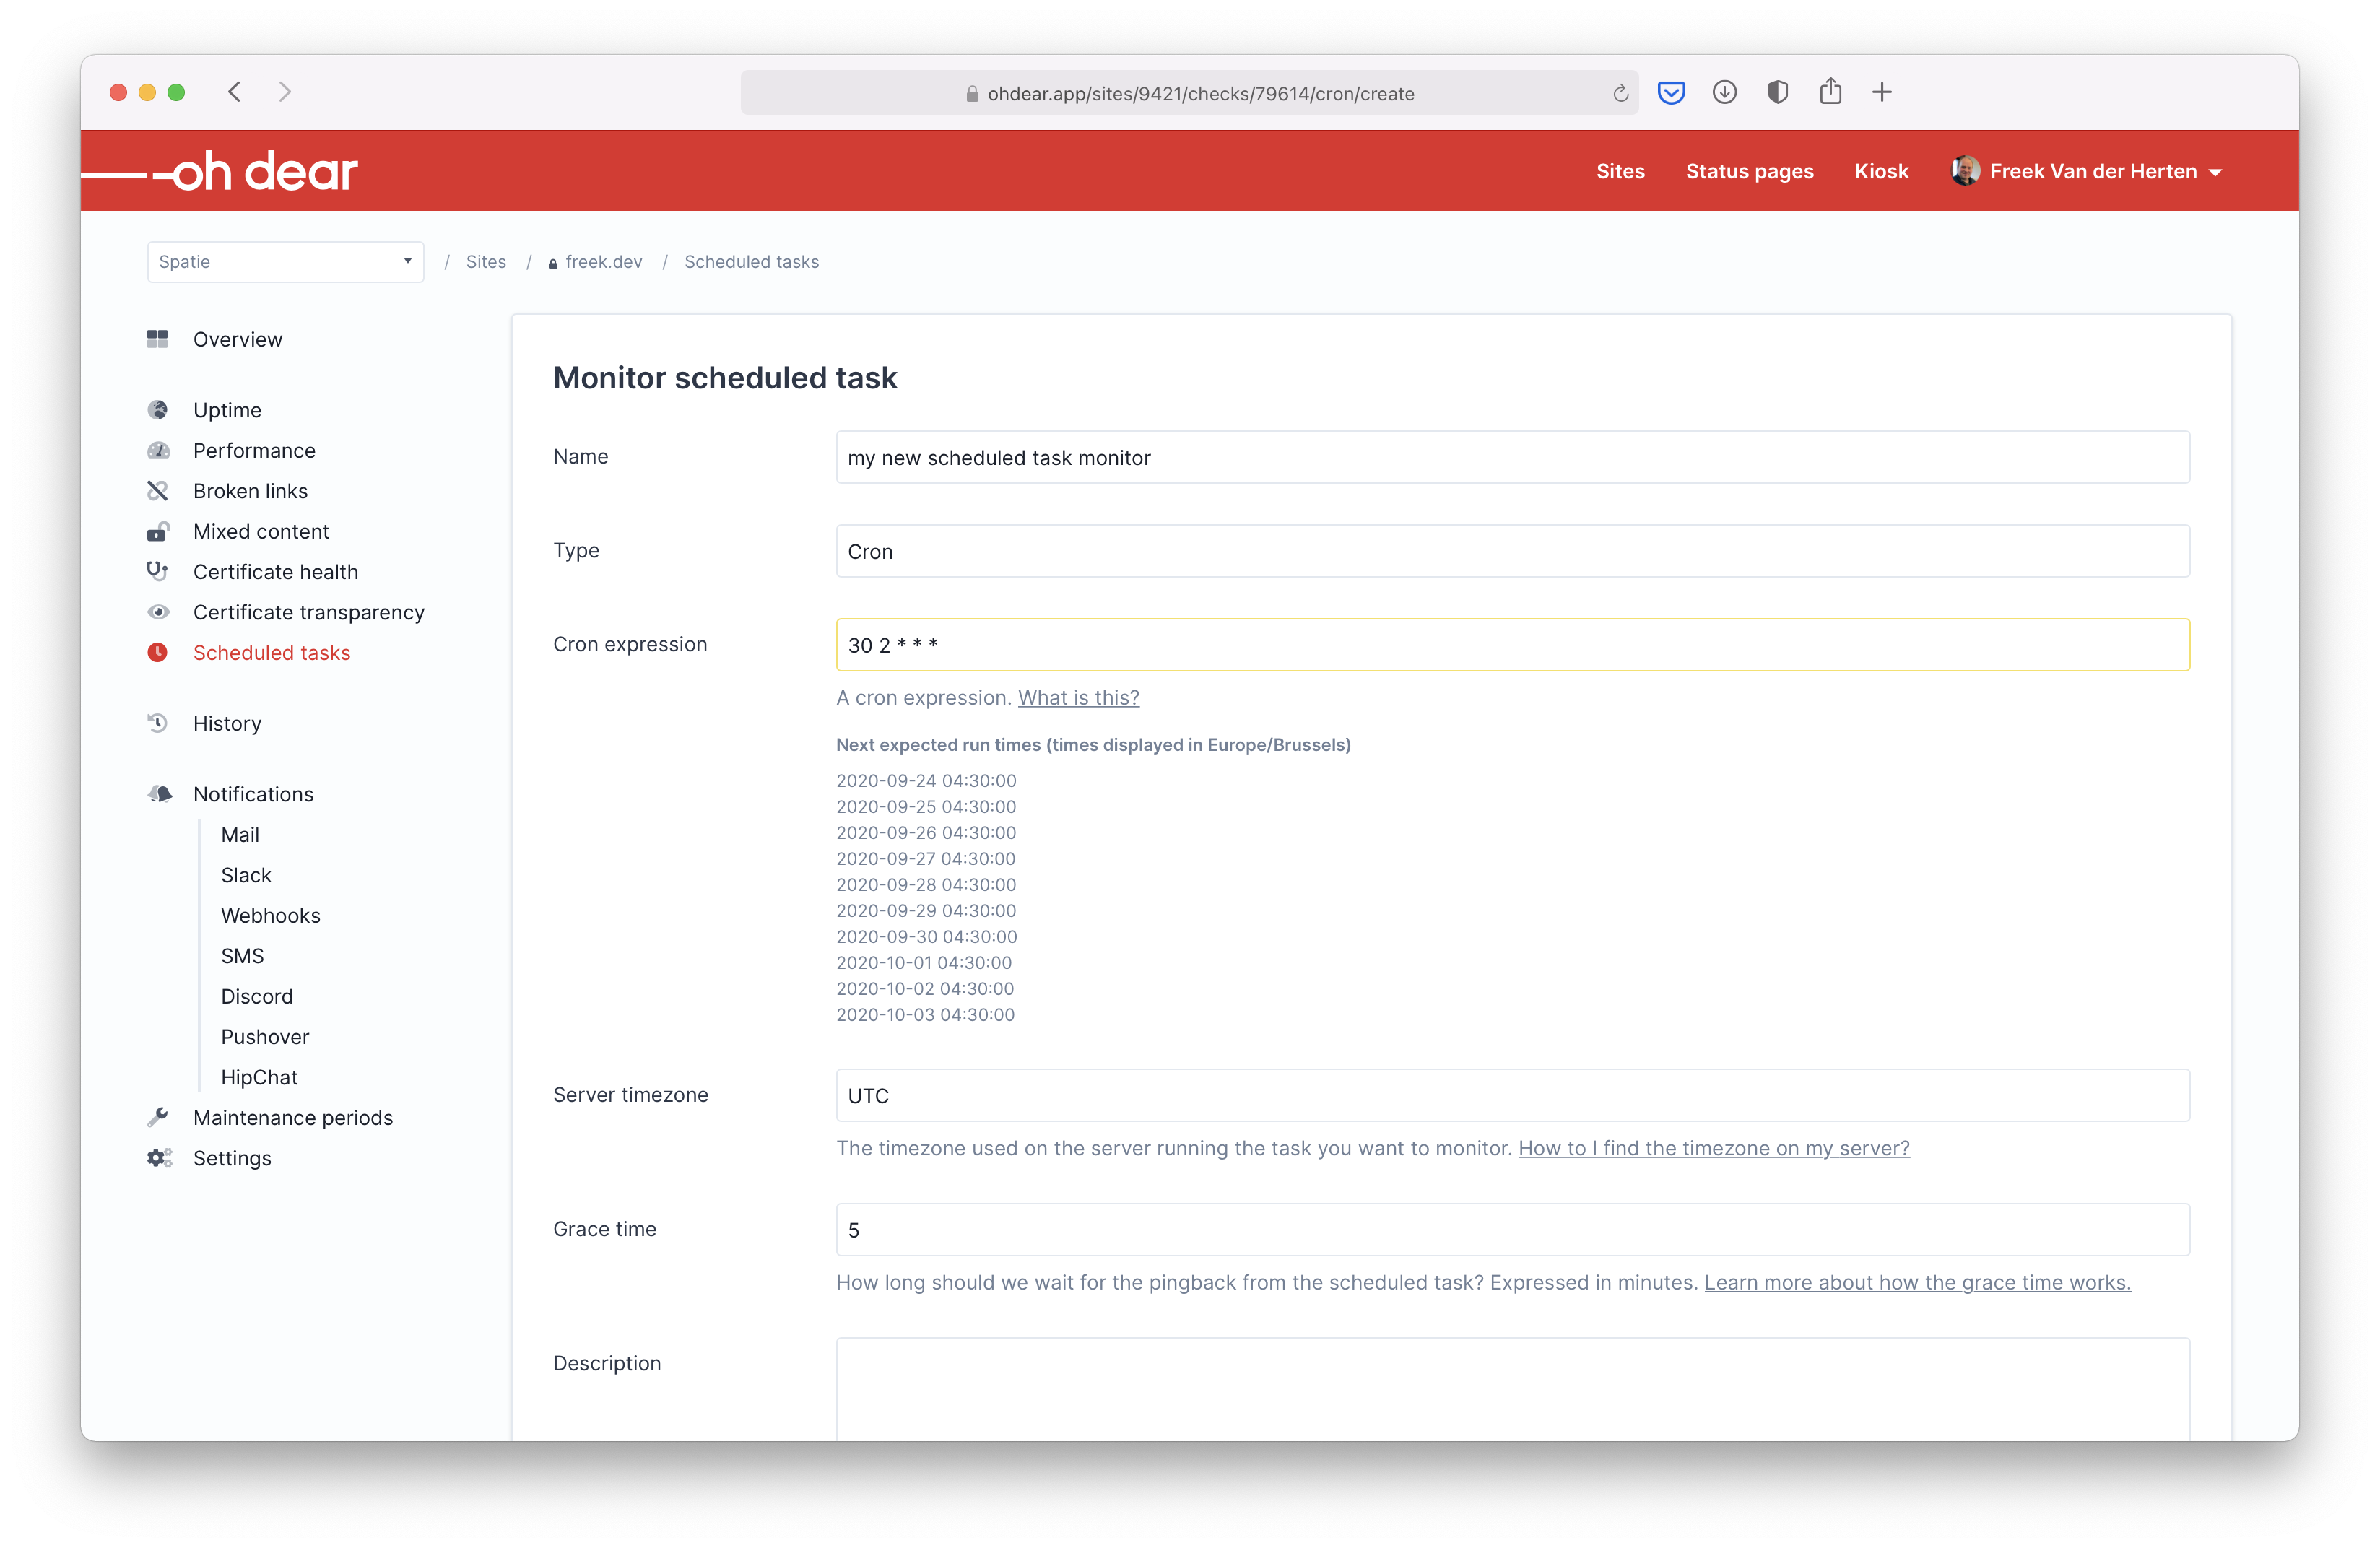Open 'How to I find the timezone' link

(1714, 1147)
